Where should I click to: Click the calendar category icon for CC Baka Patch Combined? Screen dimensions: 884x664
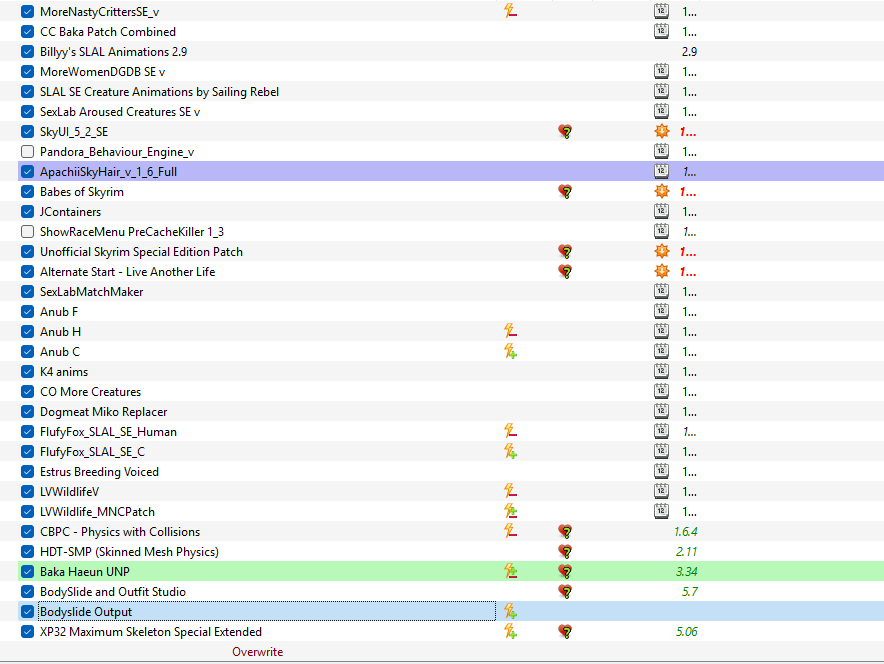pyautogui.click(x=661, y=31)
